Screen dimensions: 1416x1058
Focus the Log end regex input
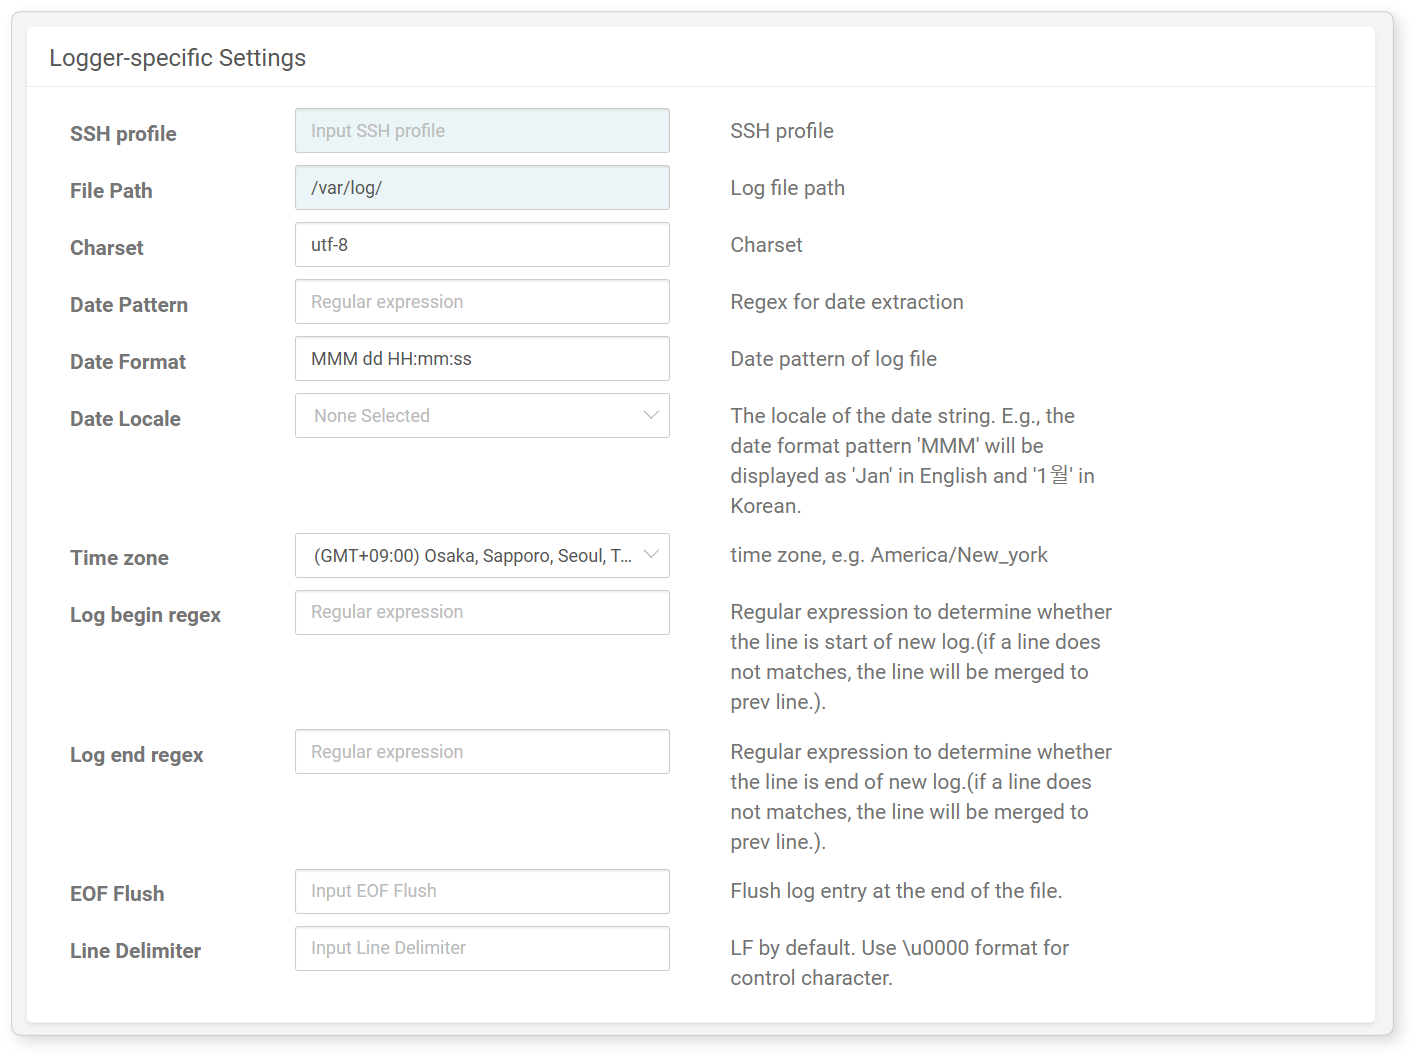pos(482,752)
